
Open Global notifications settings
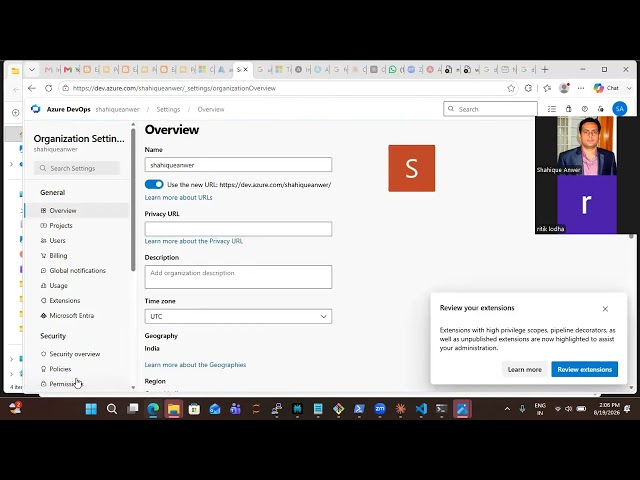pos(77,271)
